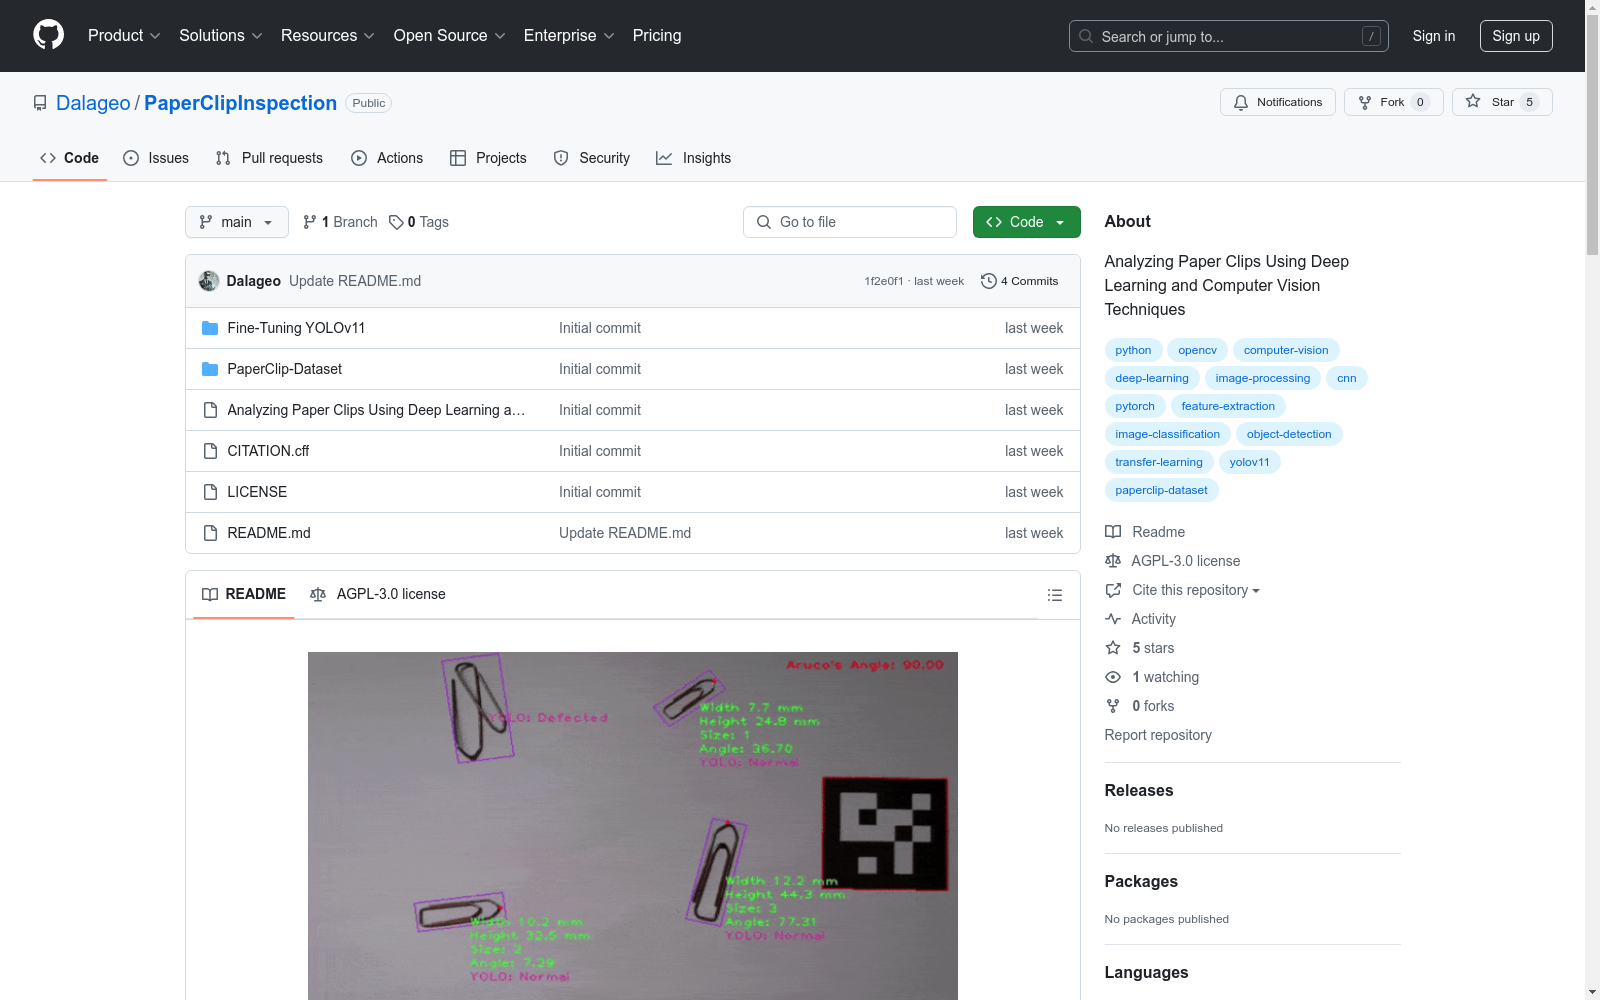Click the scale icon beside AGPL-3.0 license in About

pos(1113,561)
